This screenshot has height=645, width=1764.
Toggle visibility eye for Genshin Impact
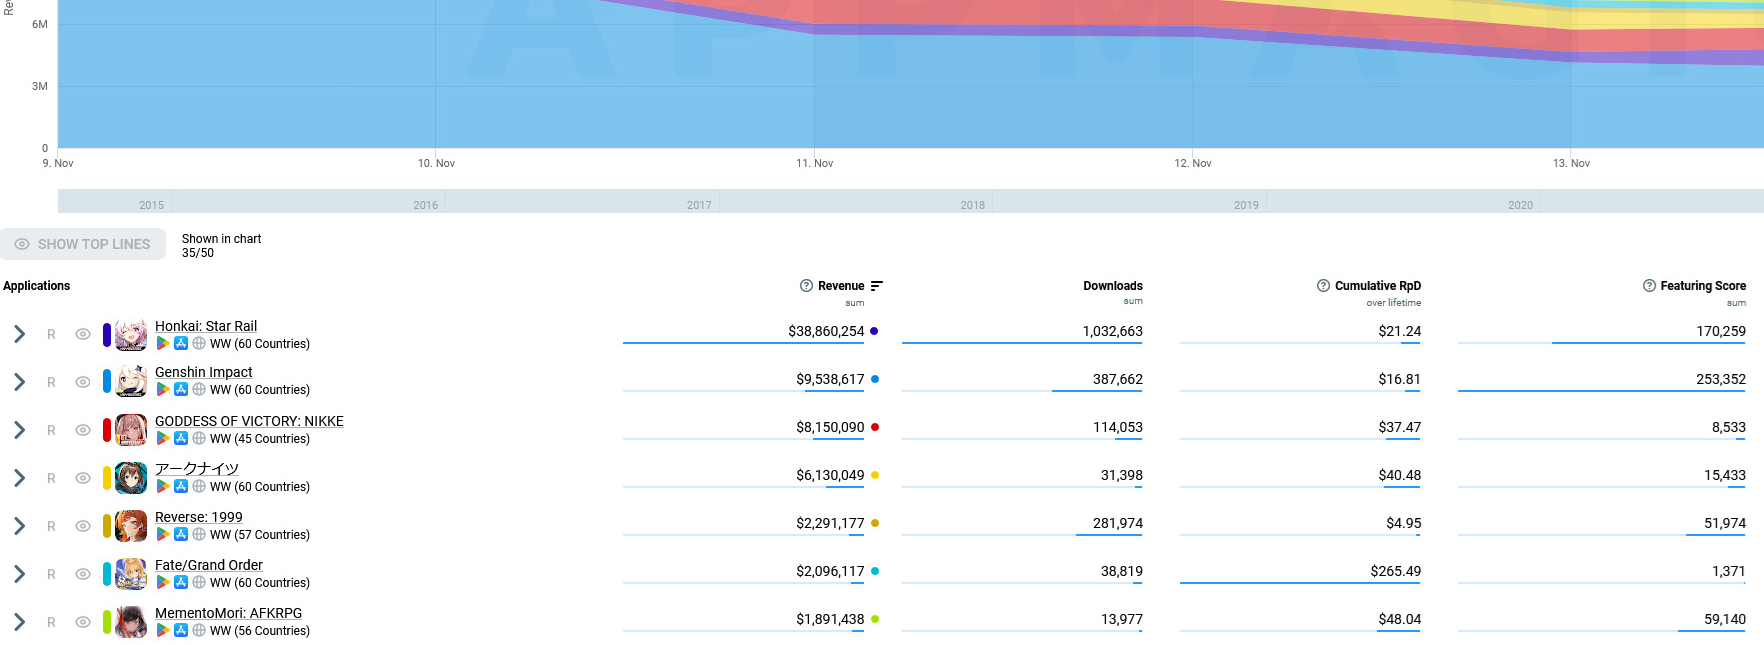click(83, 382)
